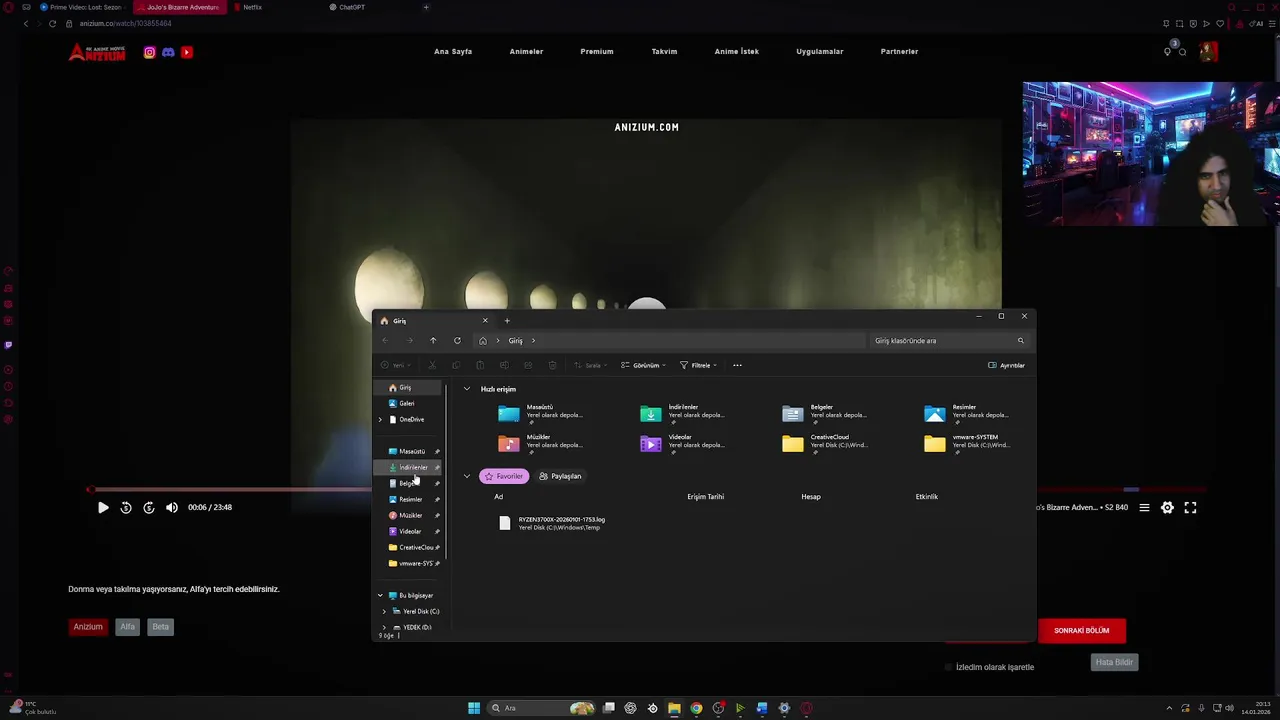
Task: Open Animeler in the site menu
Action: click(x=526, y=52)
